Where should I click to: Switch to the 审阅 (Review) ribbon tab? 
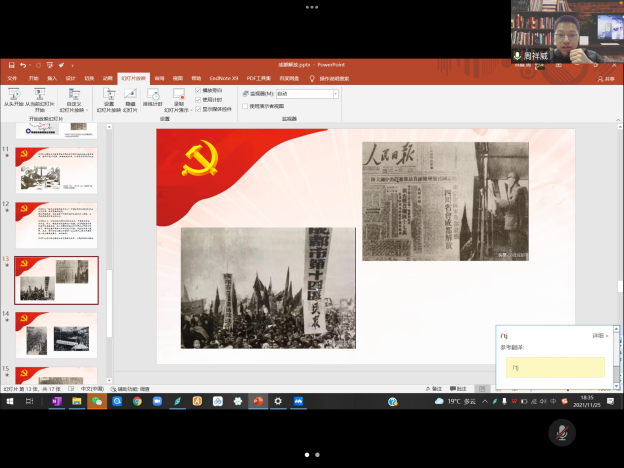pyautogui.click(x=160, y=78)
